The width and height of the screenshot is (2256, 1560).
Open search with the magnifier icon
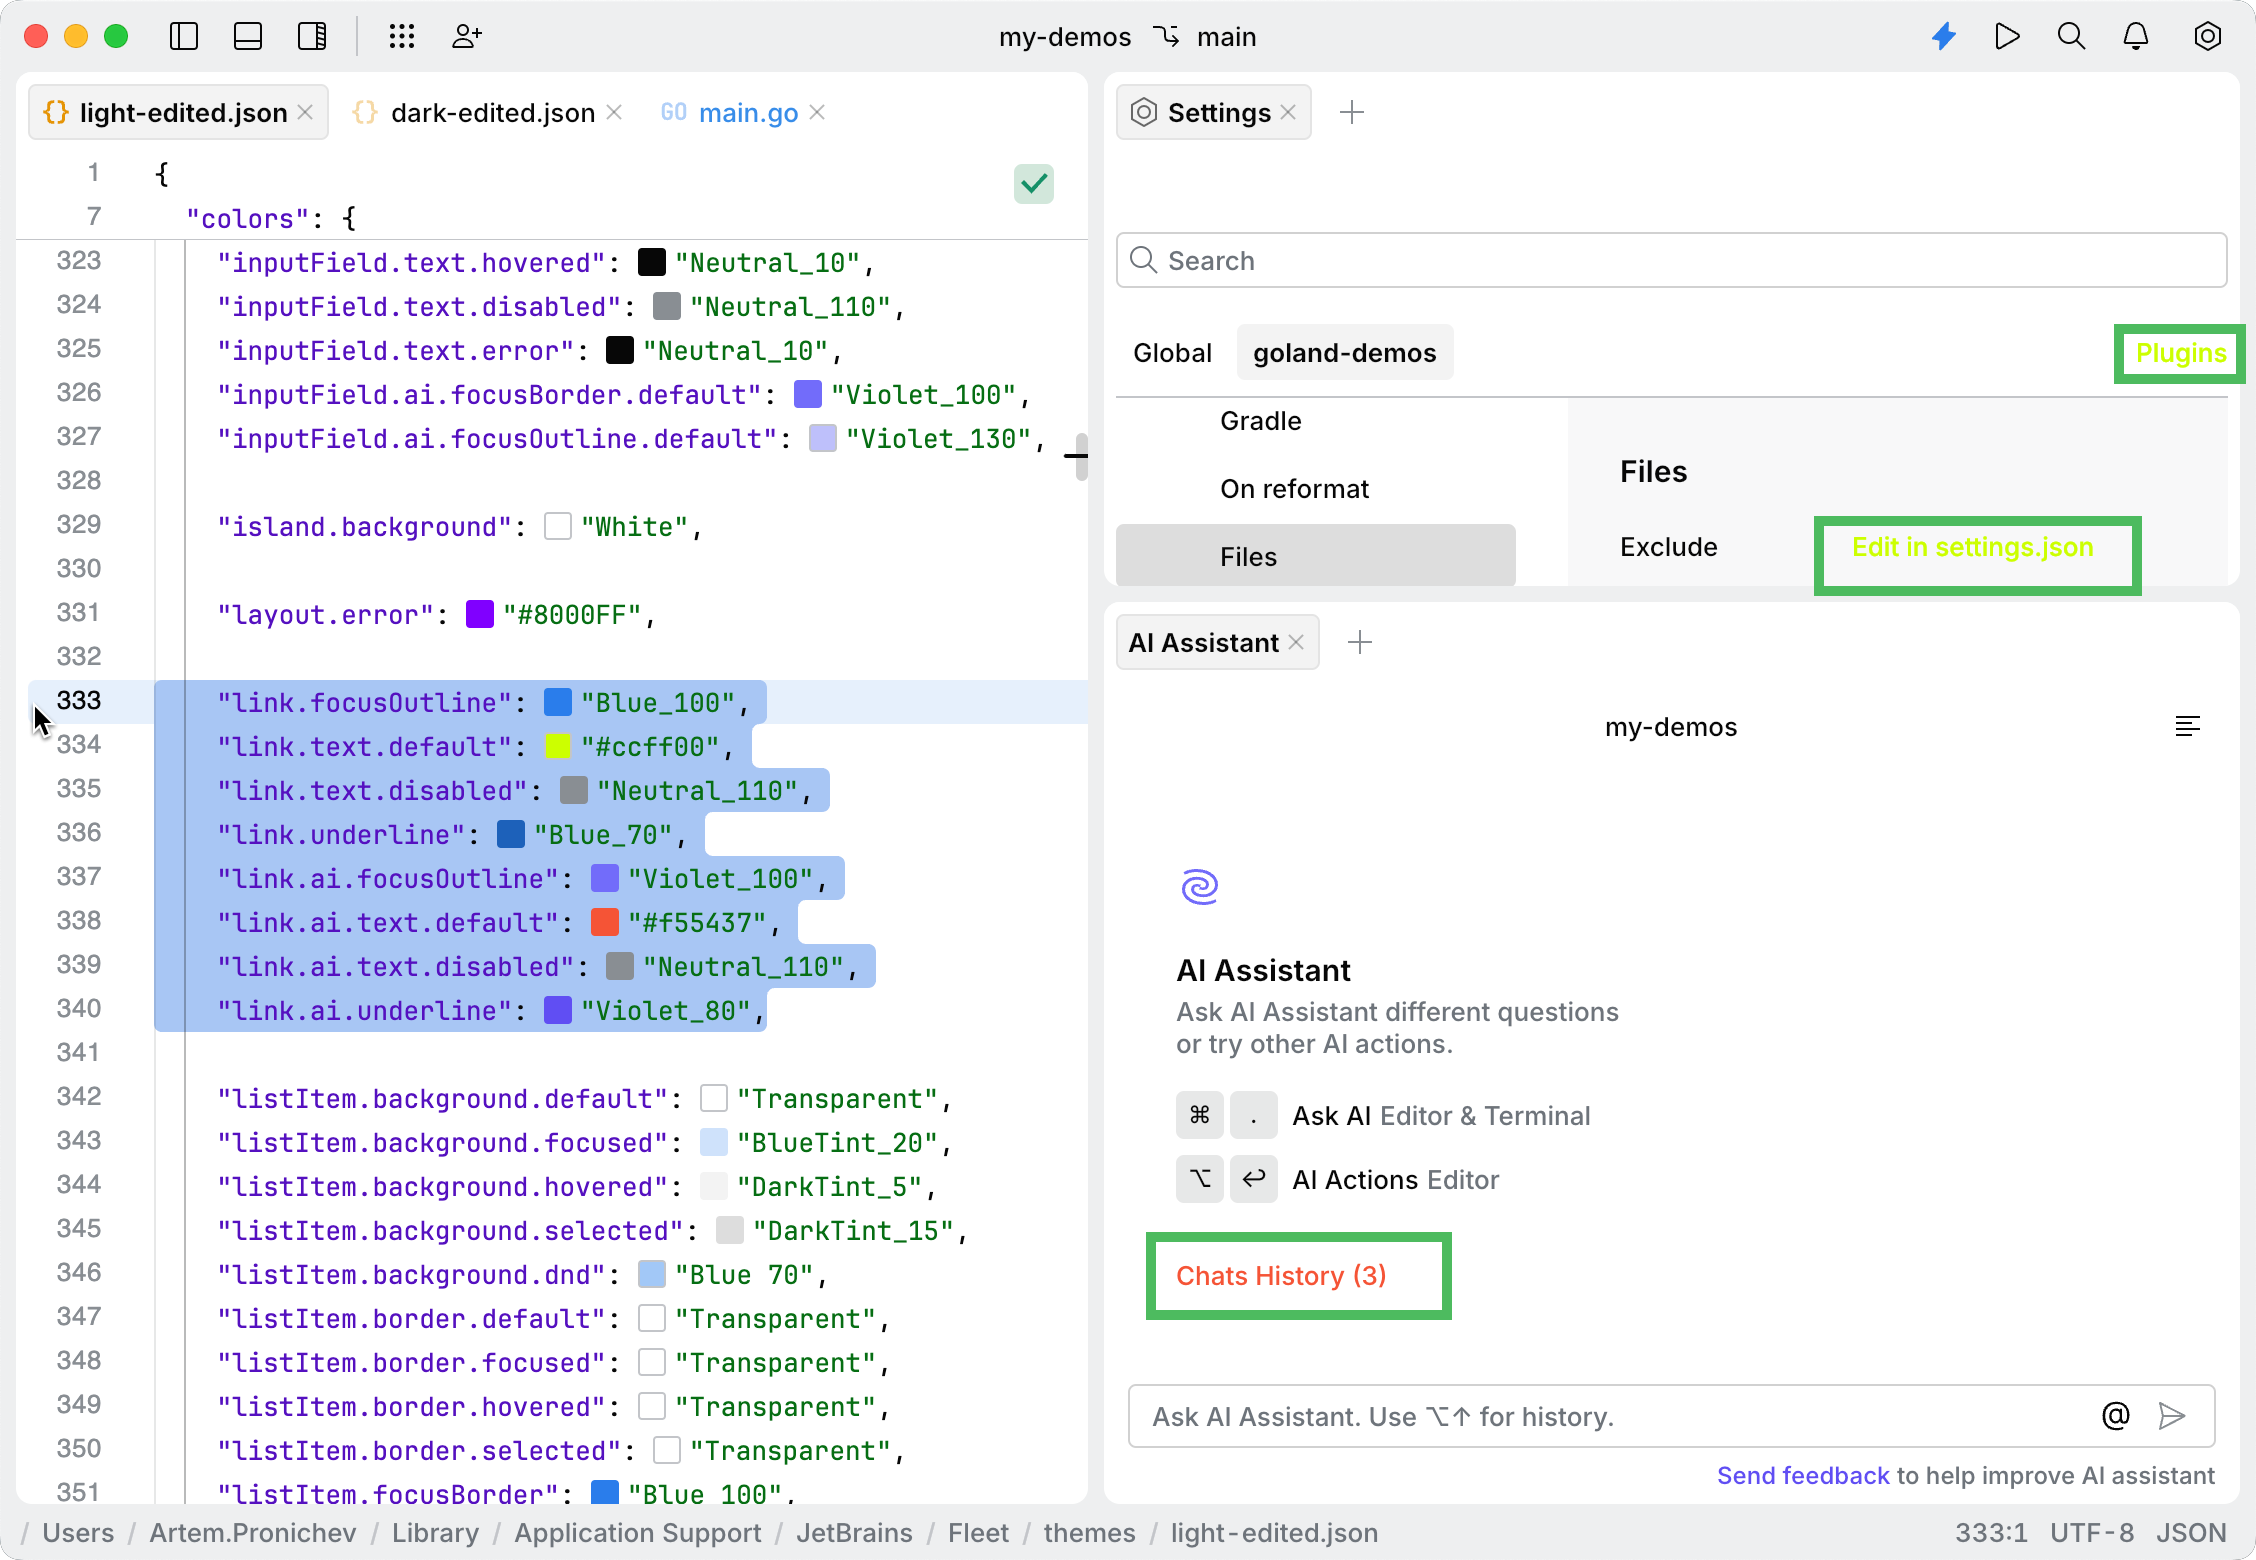2072,37
